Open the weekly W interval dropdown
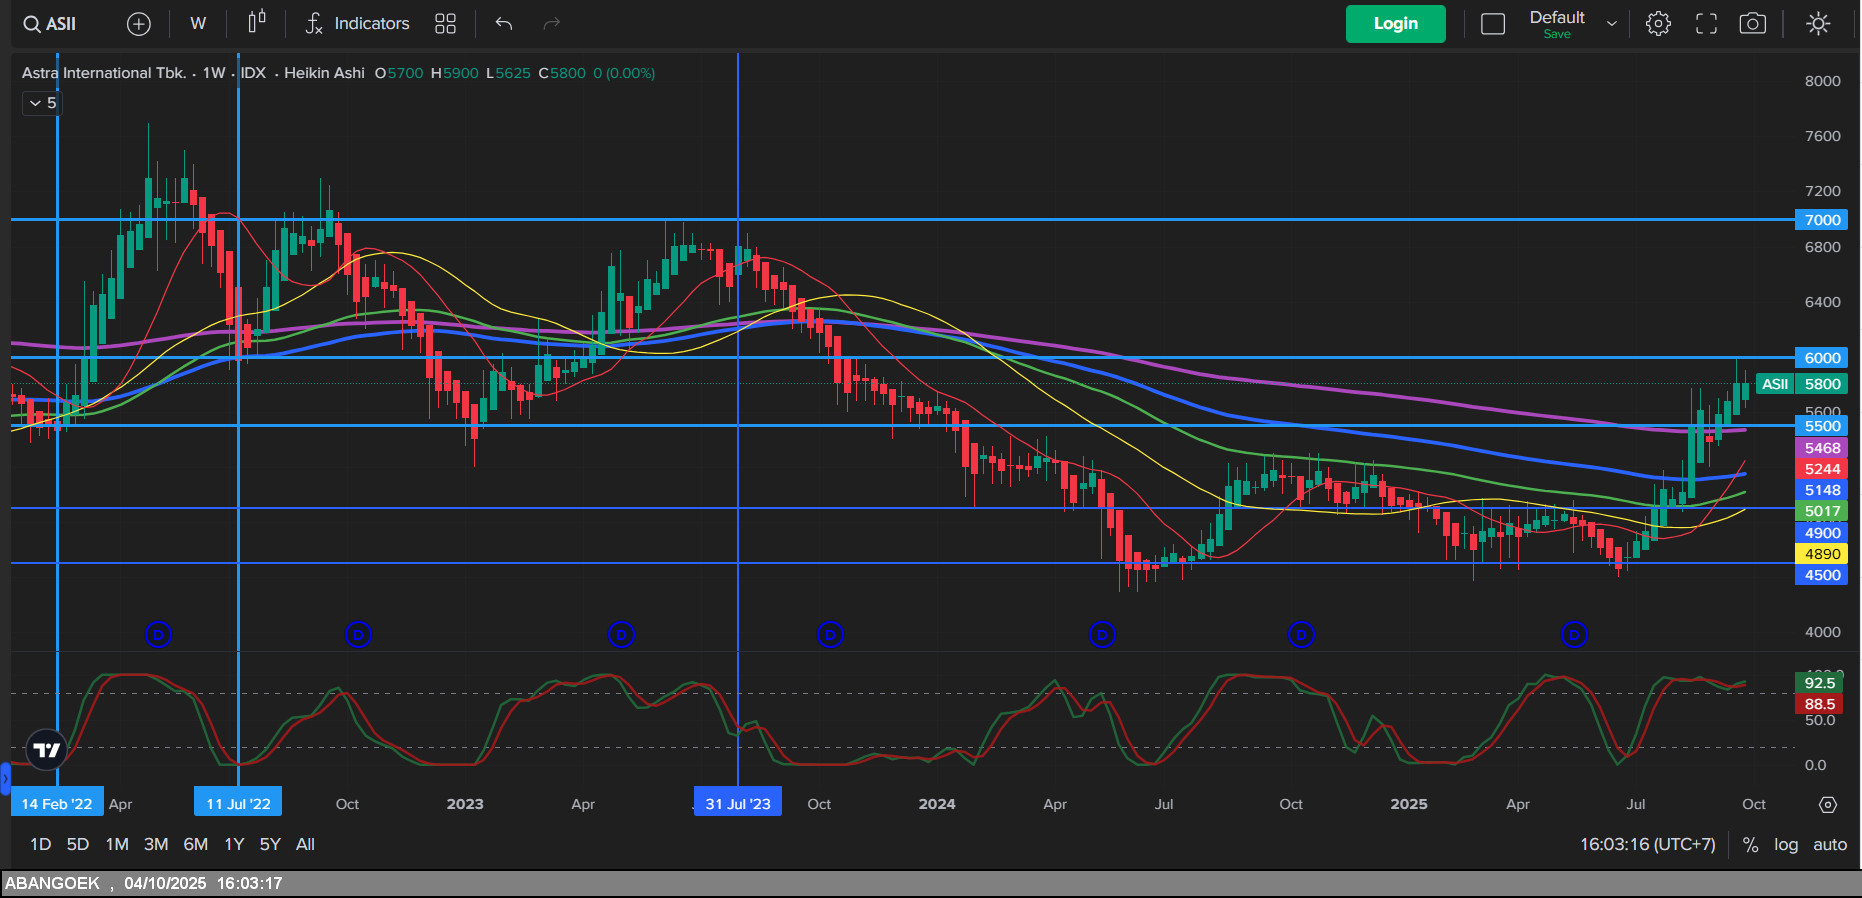This screenshot has width=1862, height=898. tap(198, 24)
